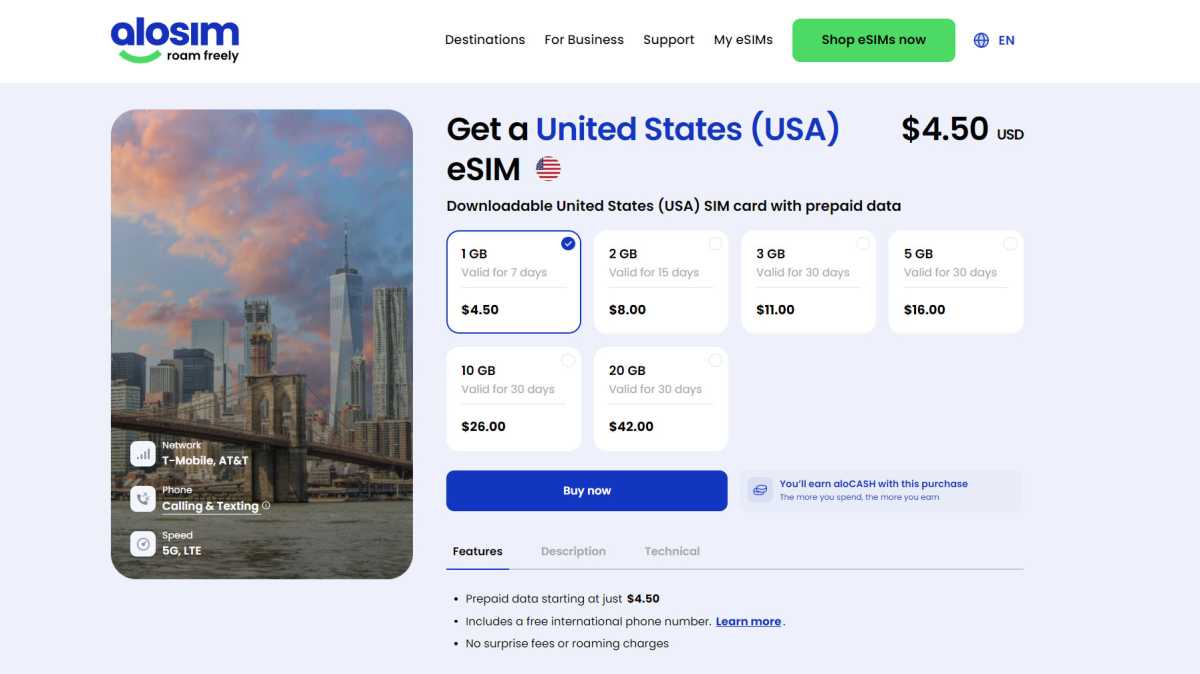The width and height of the screenshot is (1200, 674).
Task: Select the 3 GB plan radio button
Action: 863,244
